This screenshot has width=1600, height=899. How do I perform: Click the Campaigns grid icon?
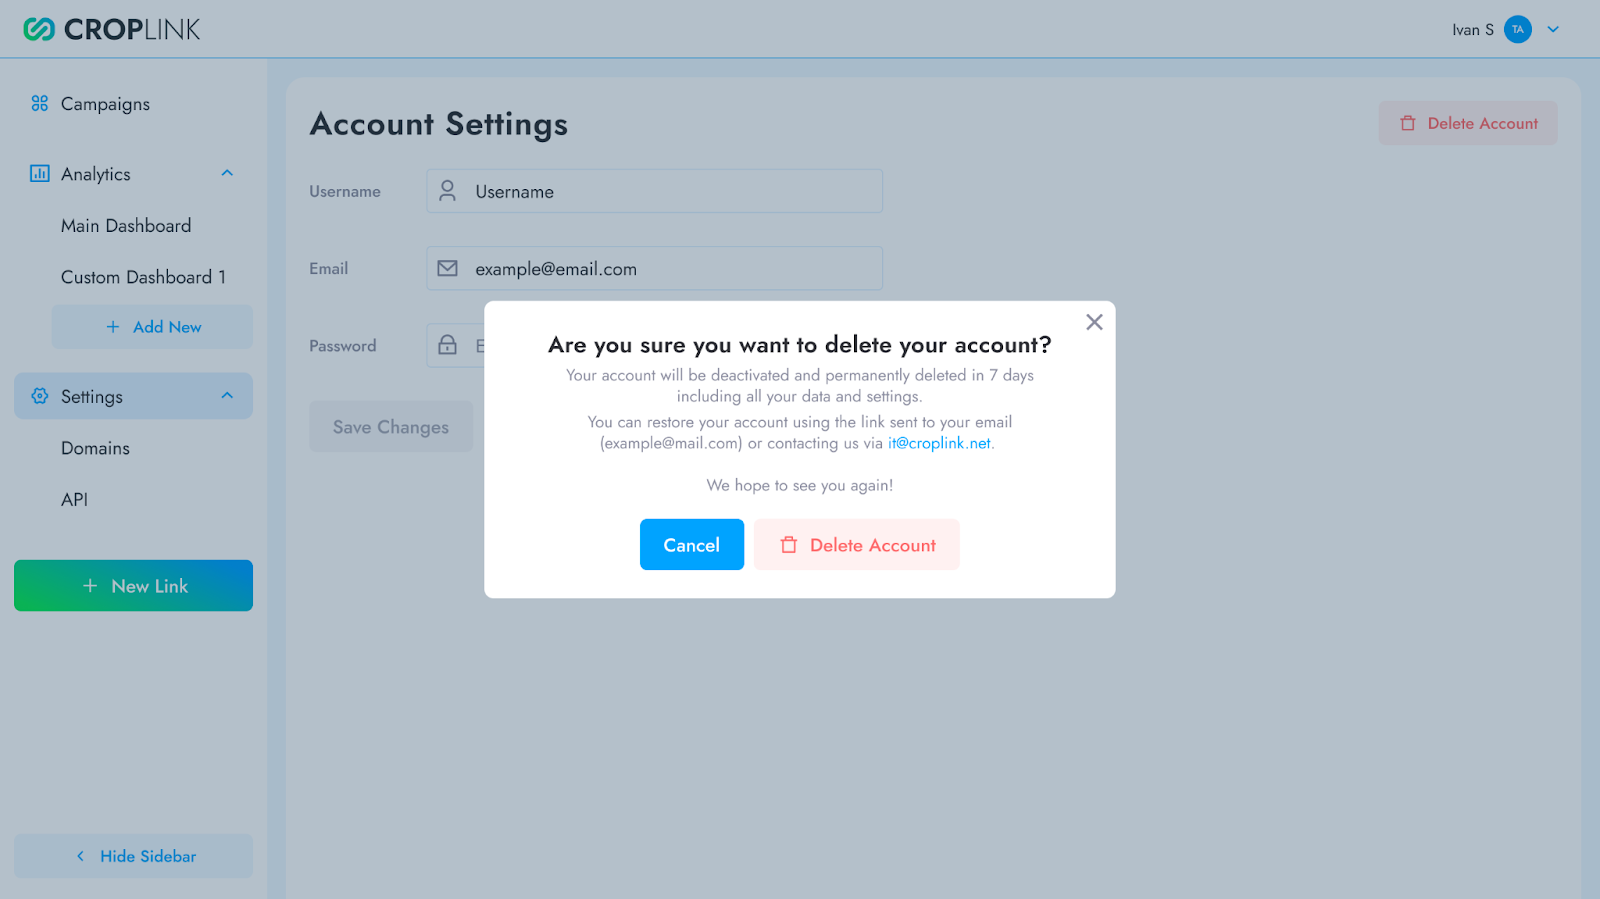tap(40, 104)
